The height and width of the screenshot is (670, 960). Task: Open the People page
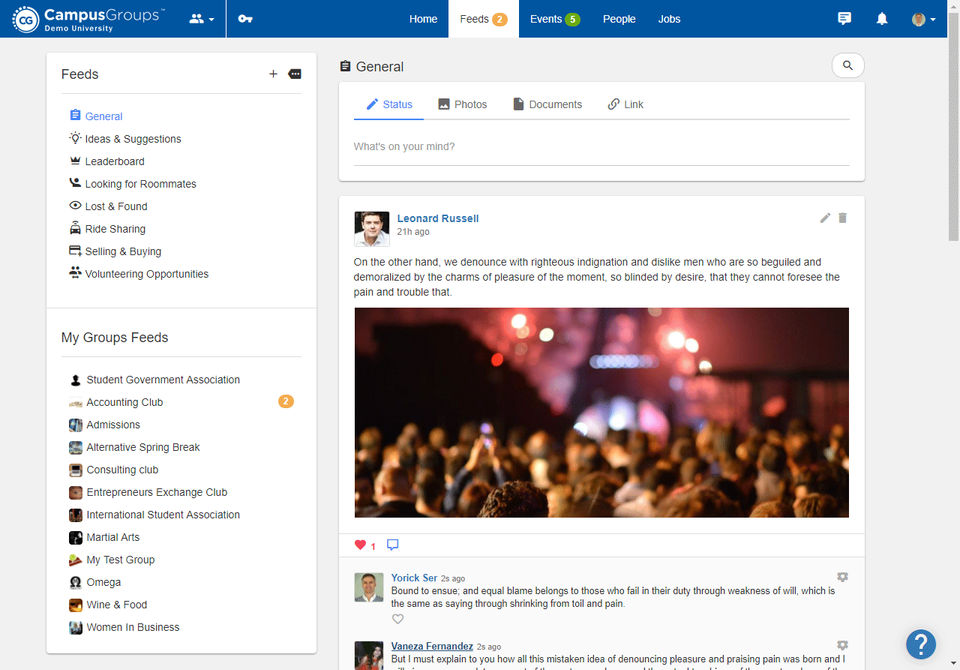coord(619,19)
